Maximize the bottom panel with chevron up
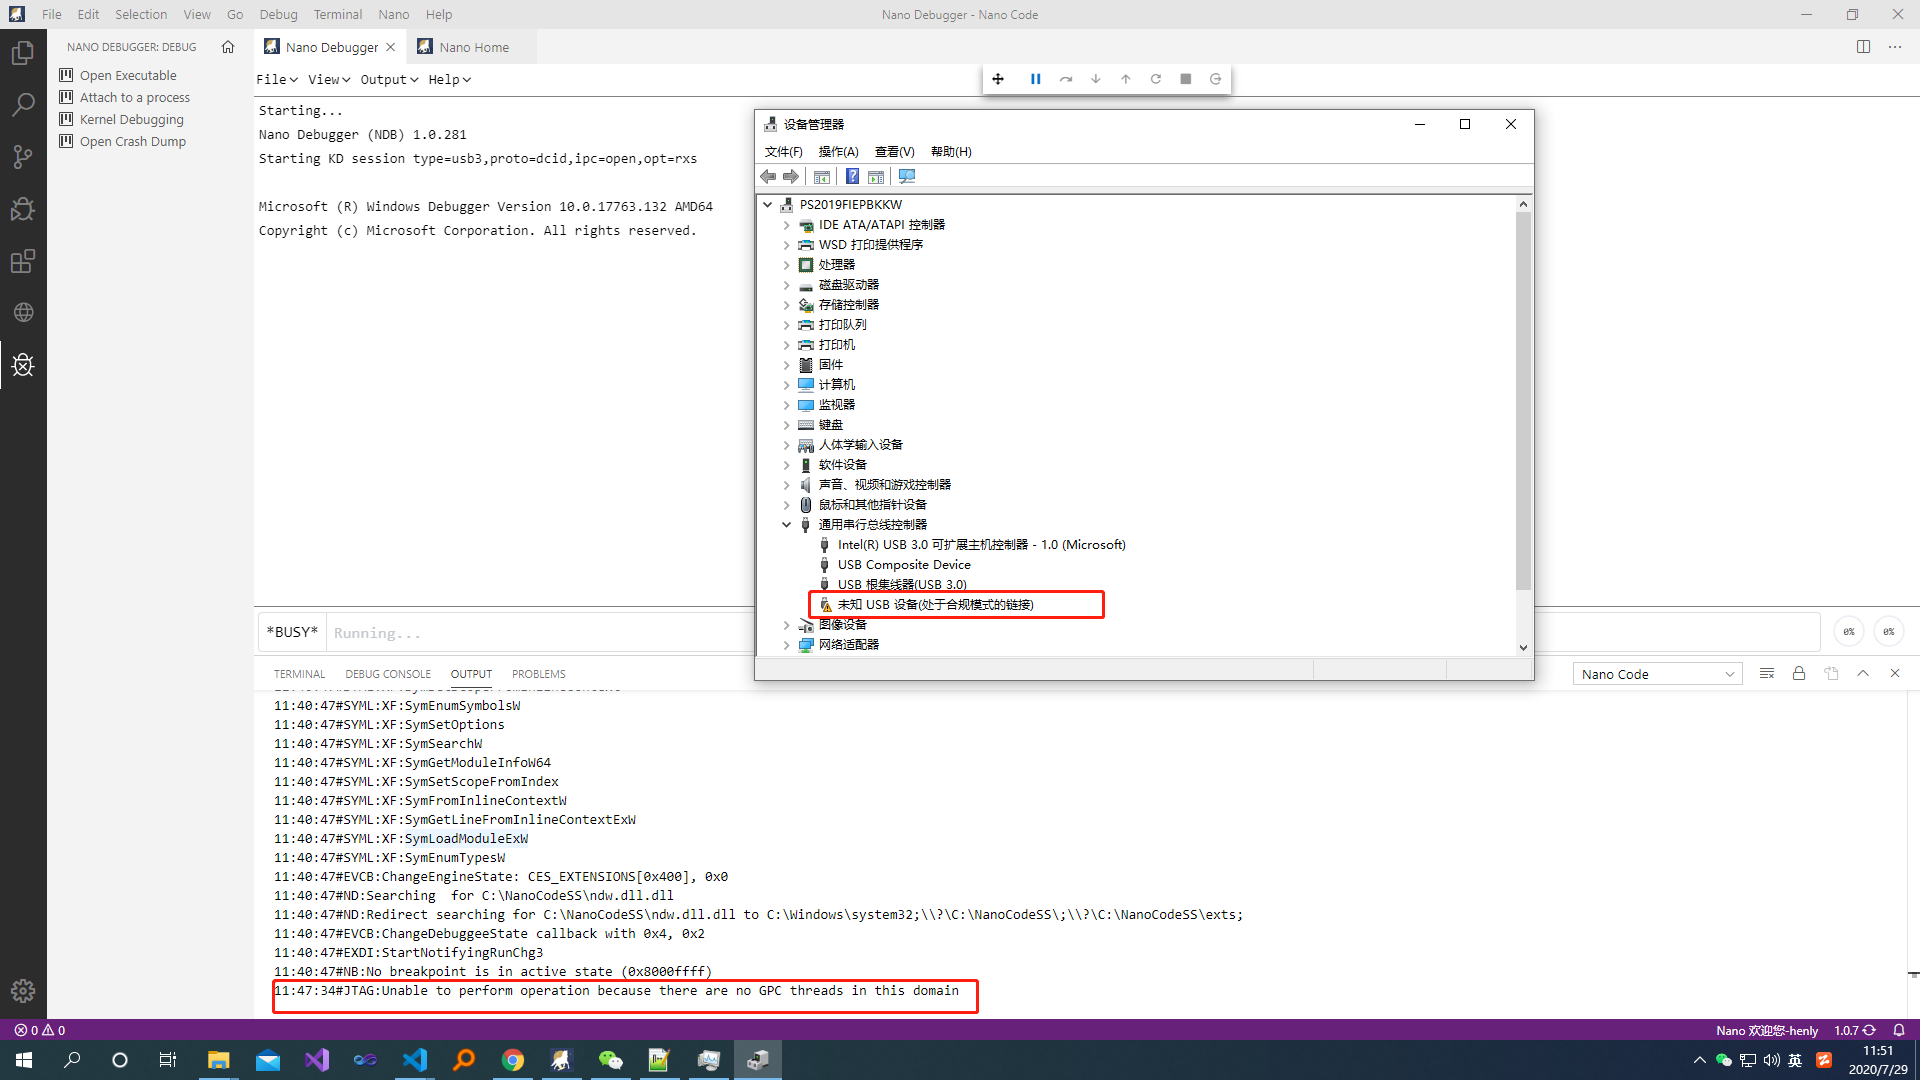 [x=1863, y=674]
